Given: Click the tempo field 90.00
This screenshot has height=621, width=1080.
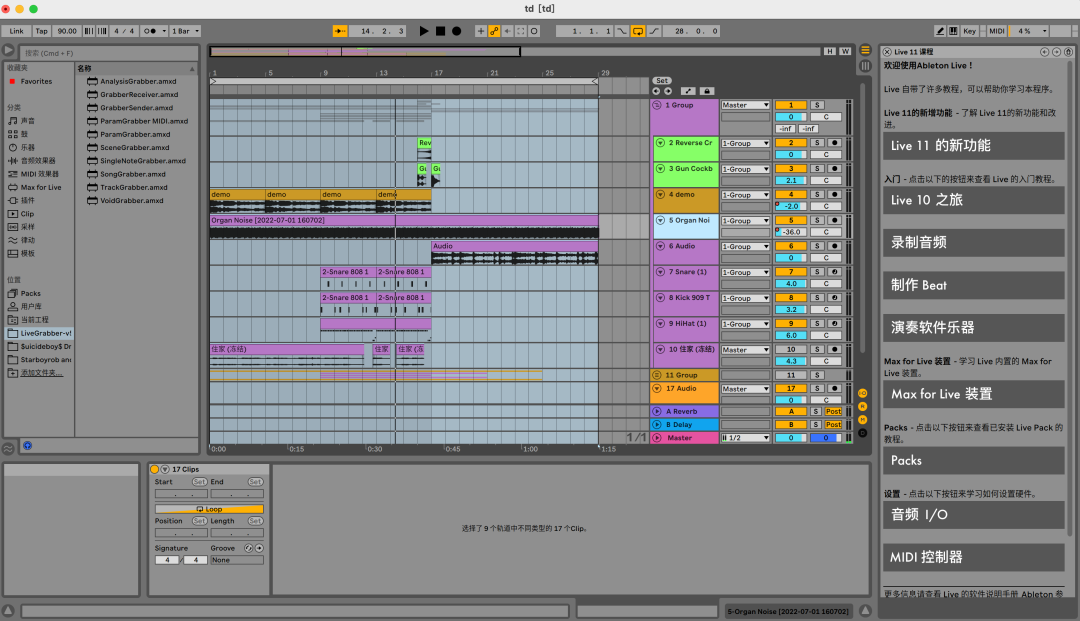Looking at the screenshot, I should coord(67,31).
